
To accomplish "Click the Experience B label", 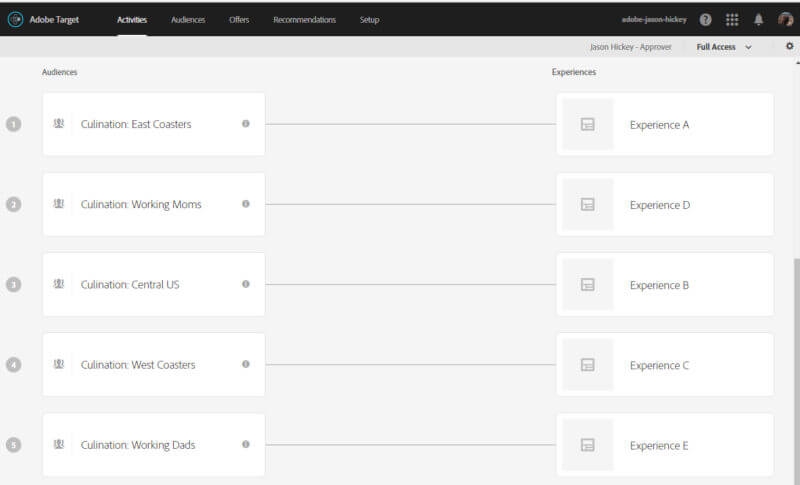I will pyautogui.click(x=659, y=285).
